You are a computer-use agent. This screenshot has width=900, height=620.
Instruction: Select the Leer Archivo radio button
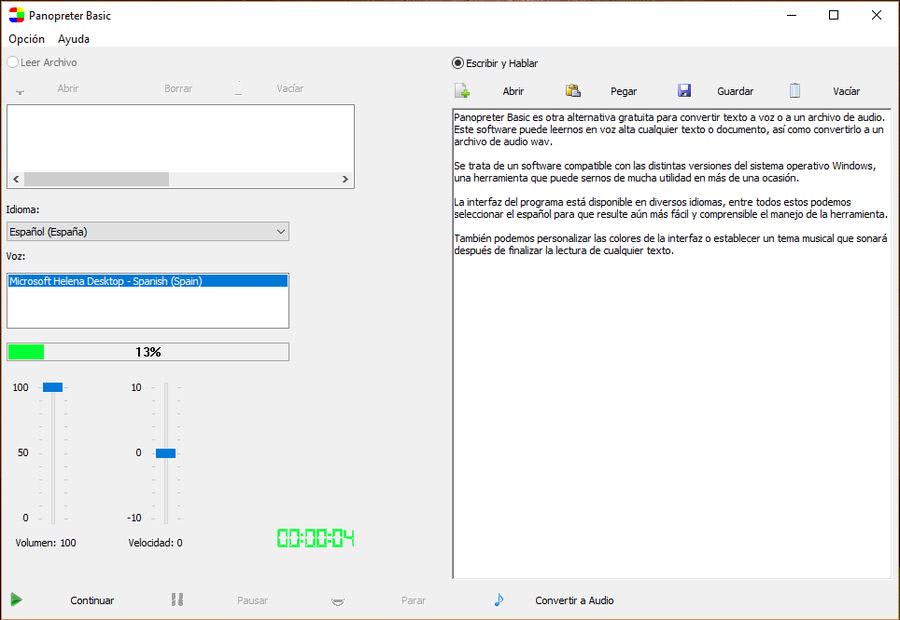pos(13,62)
